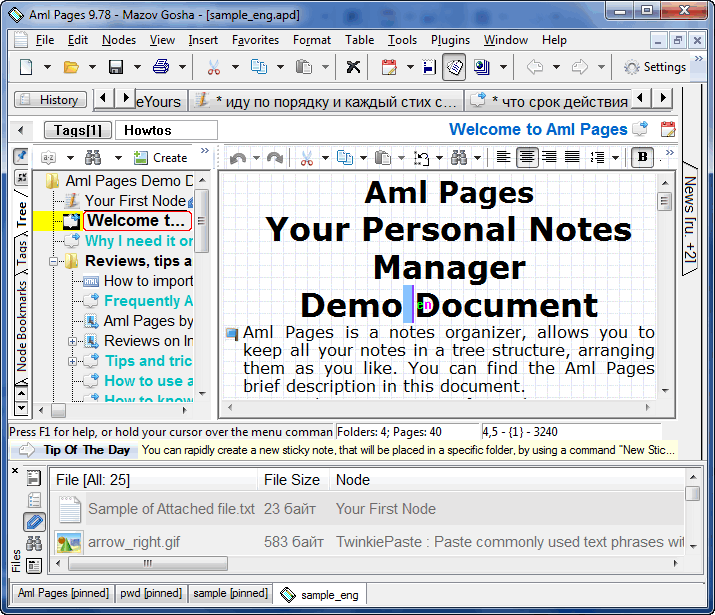Click the navigate Back arrow icon
The image size is (715, 615).
(535, 67)
